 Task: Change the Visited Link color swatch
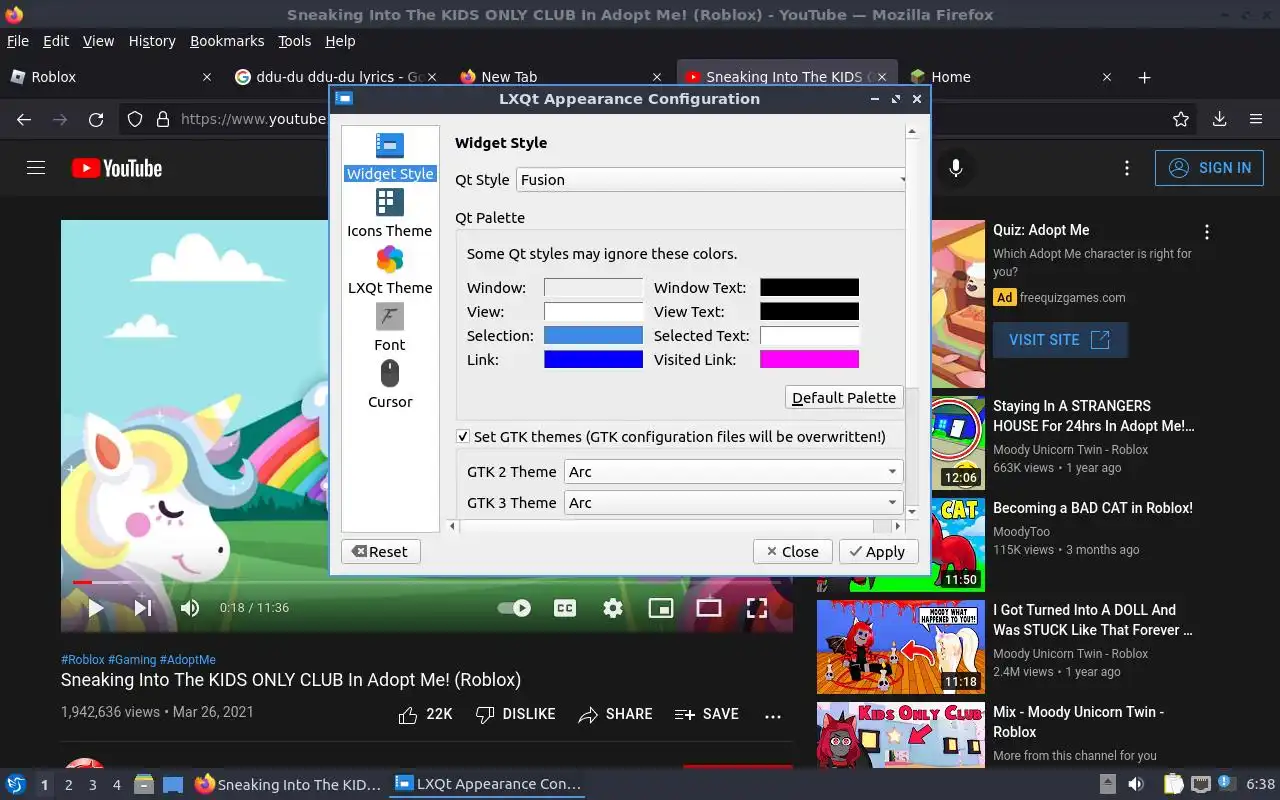pos(809,360)
